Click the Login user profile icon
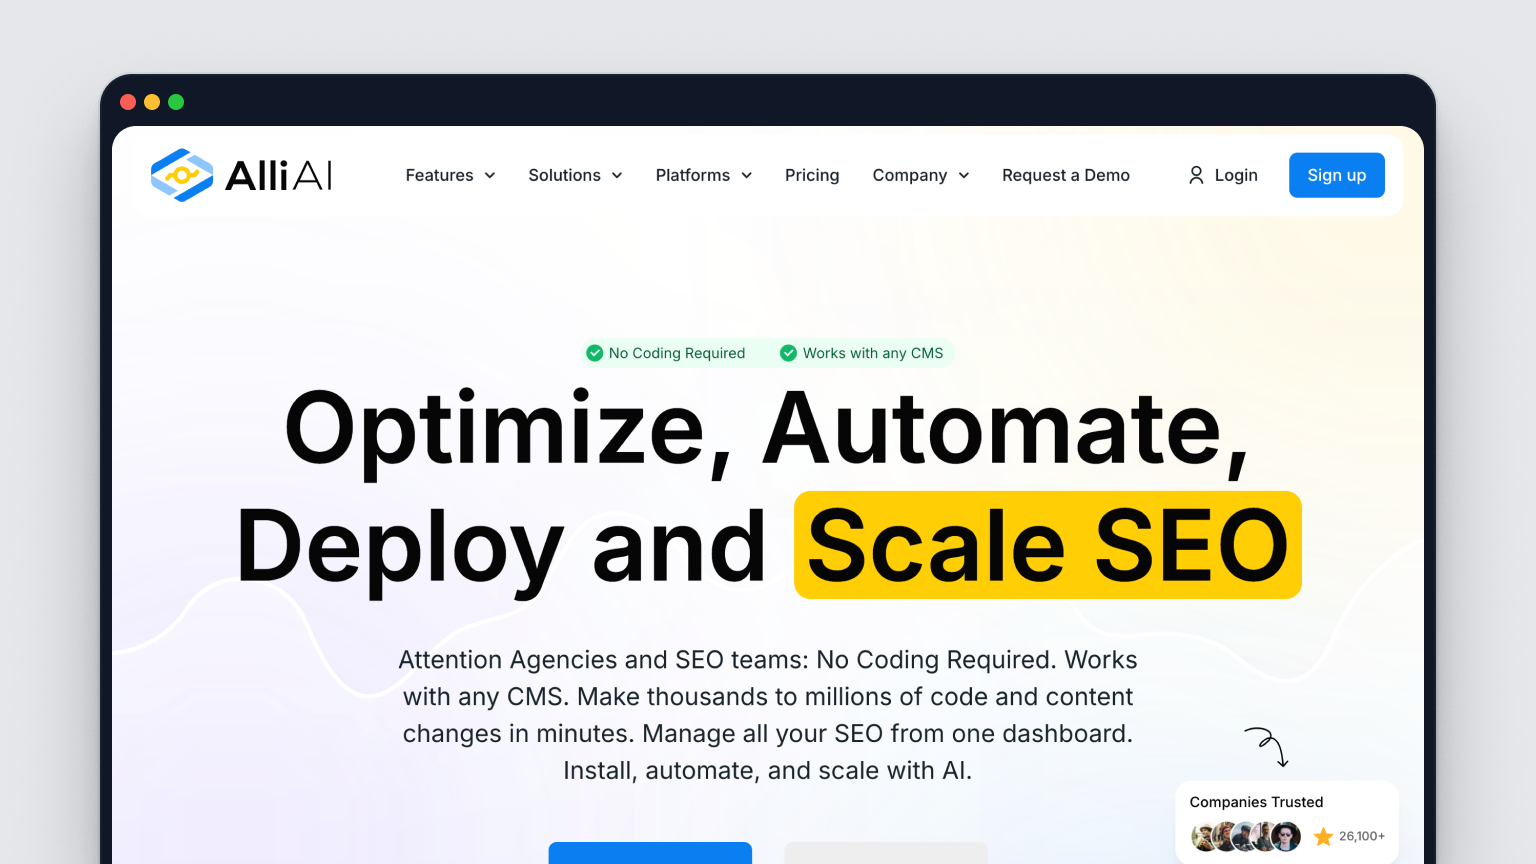1536x864 pixels. (1196, 175)
